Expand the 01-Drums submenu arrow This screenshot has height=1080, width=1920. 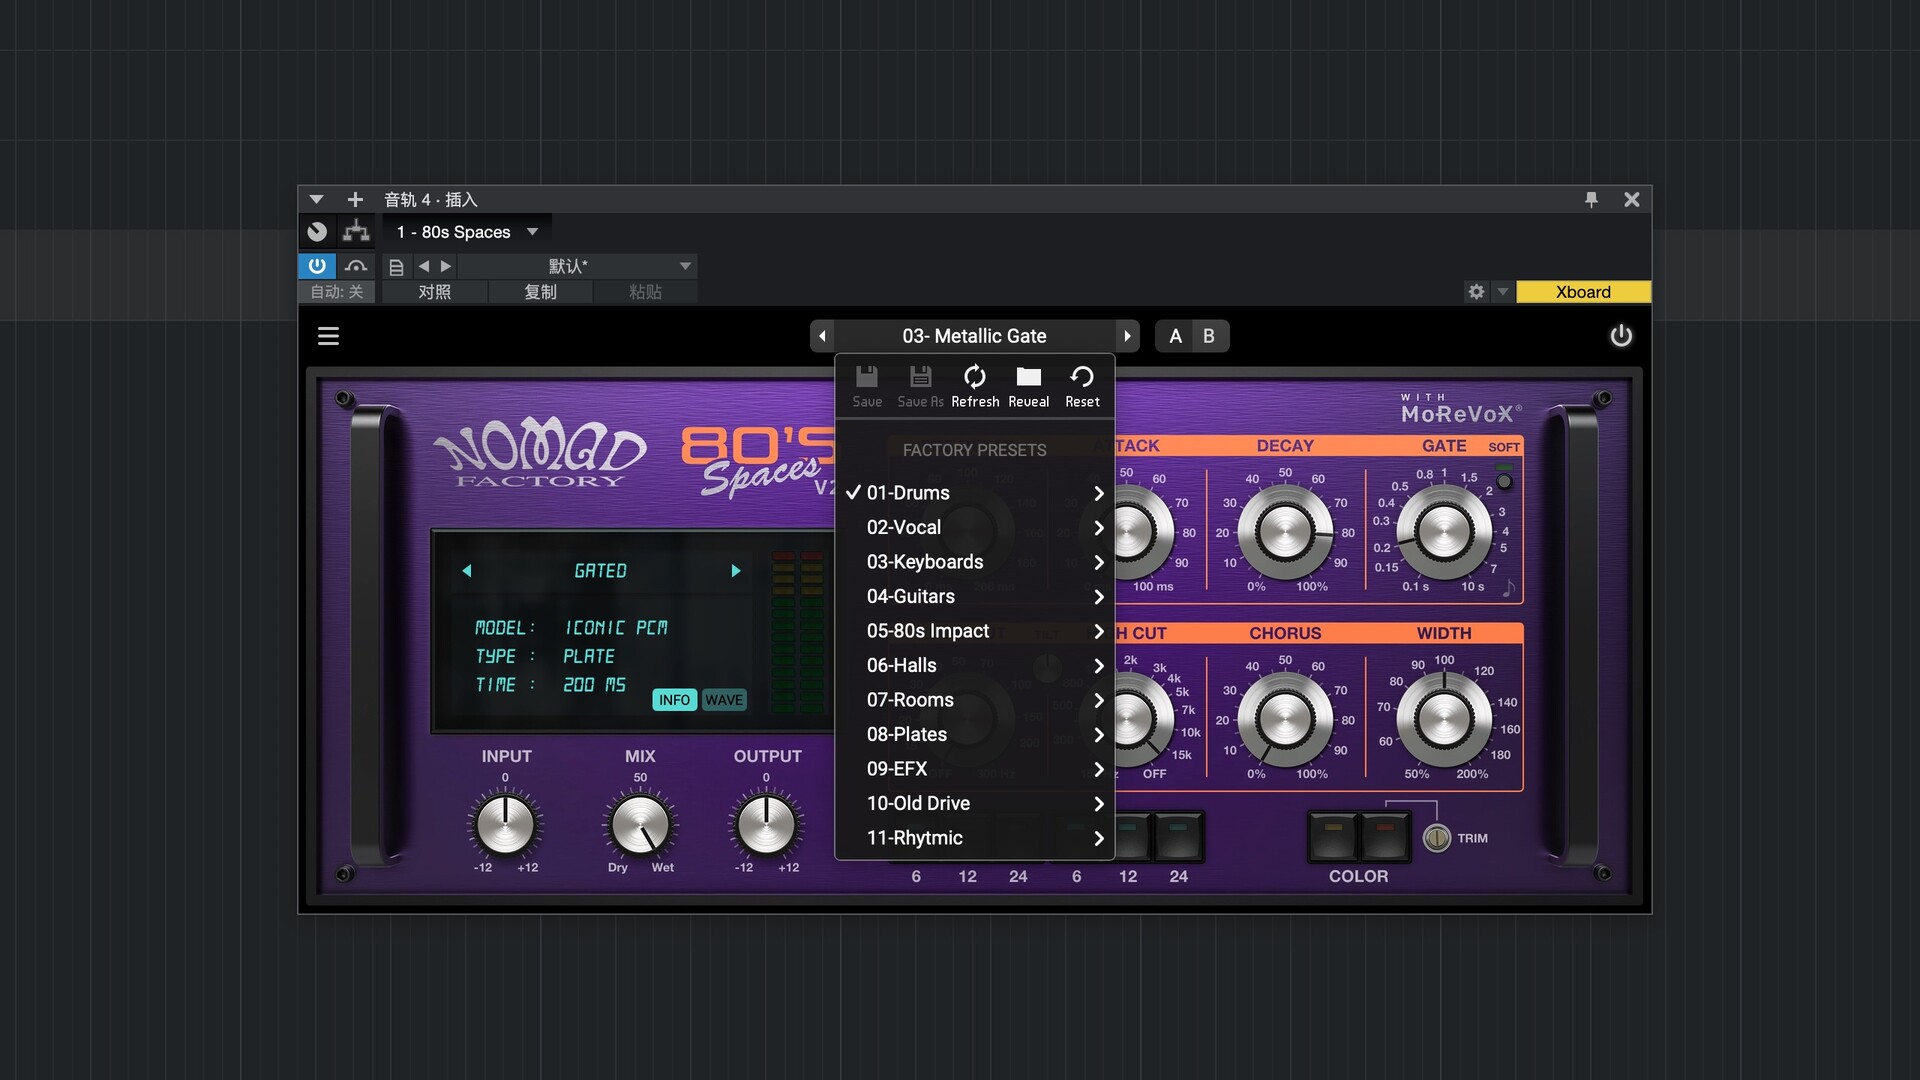pos(1098,493)
